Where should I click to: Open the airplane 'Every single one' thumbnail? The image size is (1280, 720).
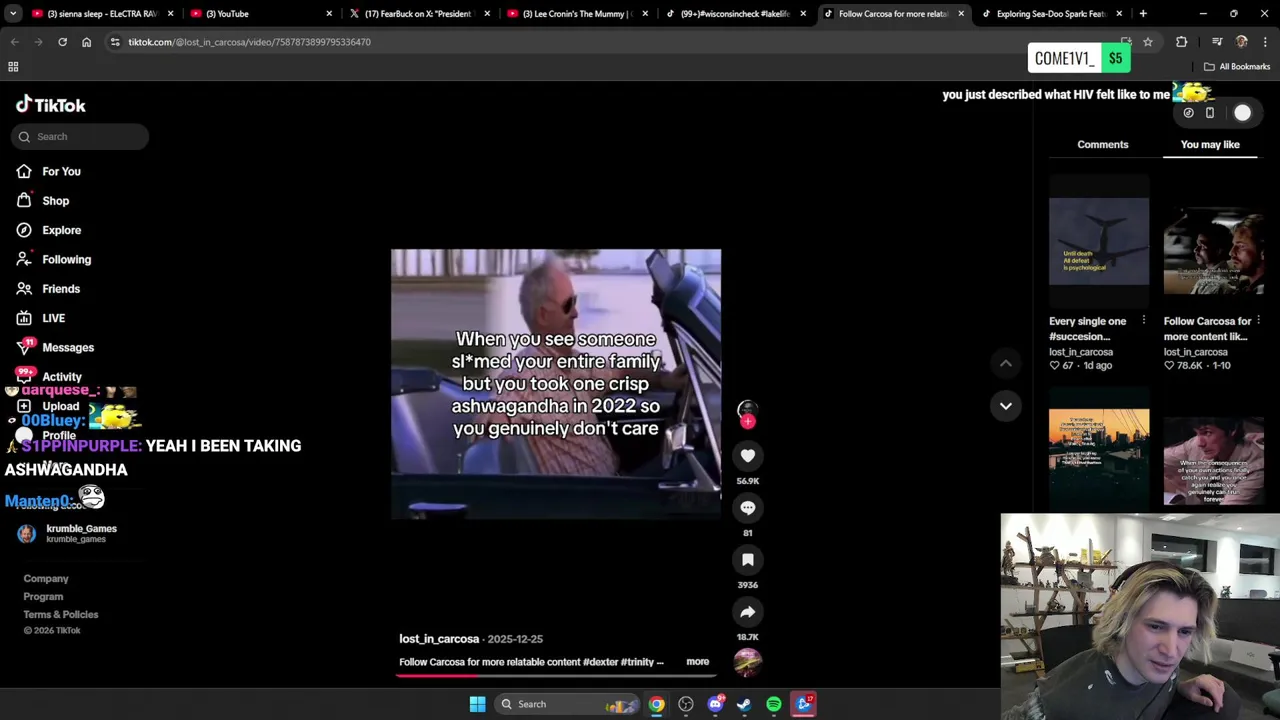tap(1099, 242)
